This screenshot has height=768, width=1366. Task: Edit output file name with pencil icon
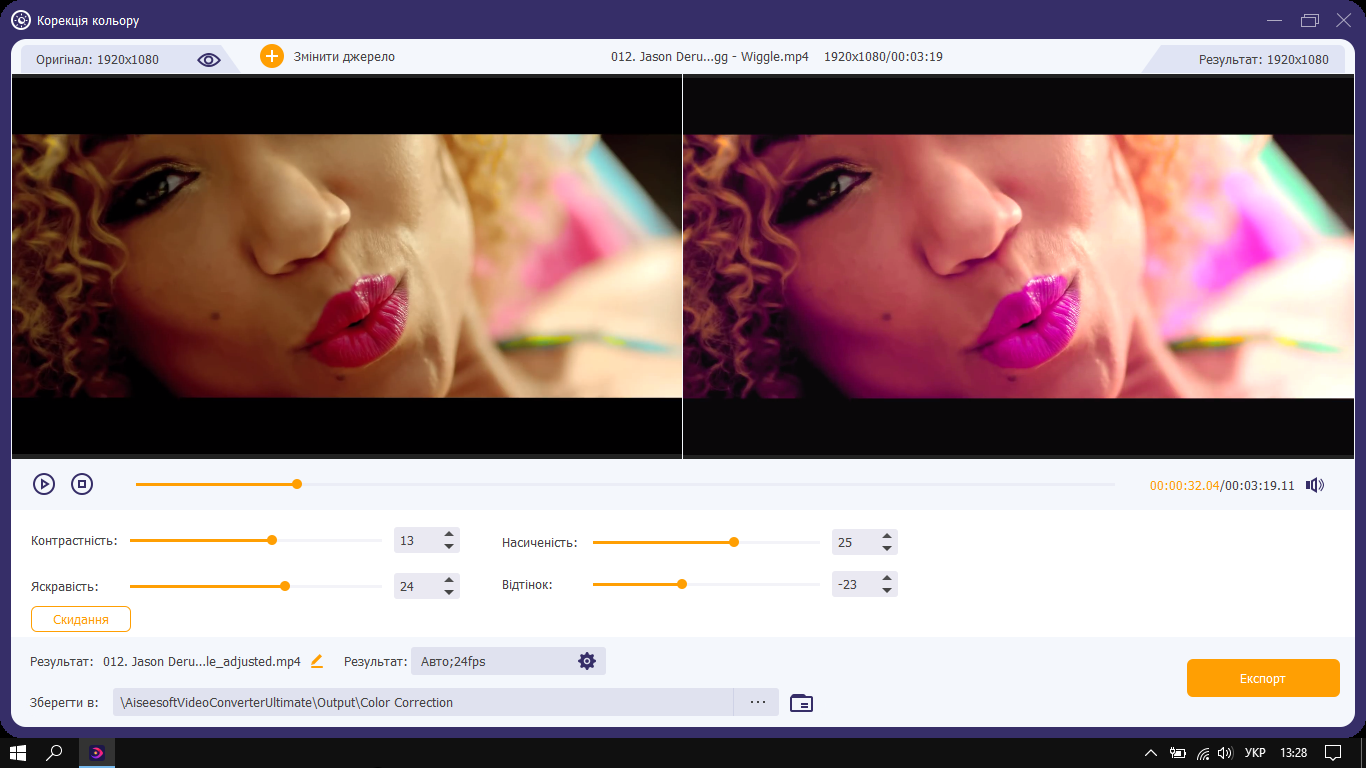(317, 661)
